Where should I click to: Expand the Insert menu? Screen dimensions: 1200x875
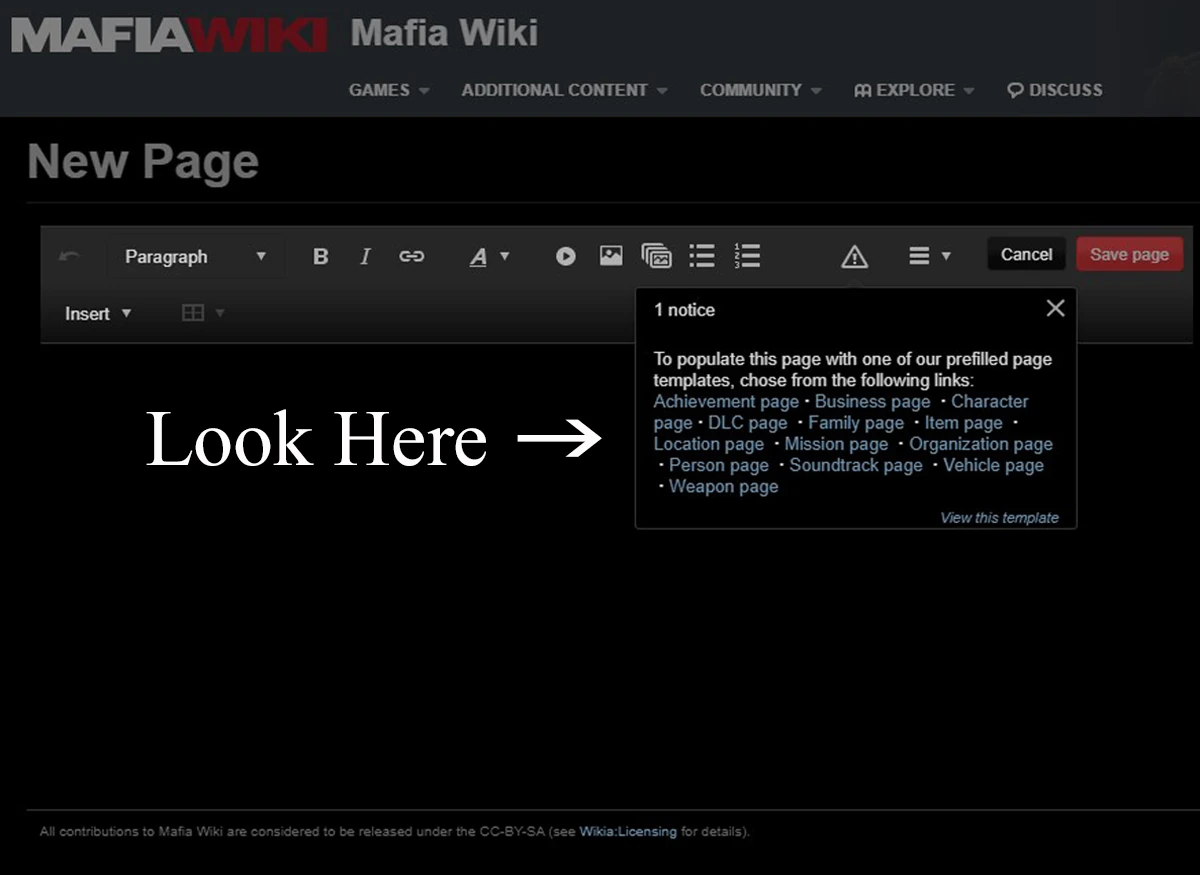pyautogui.click(x=98, y=313)
